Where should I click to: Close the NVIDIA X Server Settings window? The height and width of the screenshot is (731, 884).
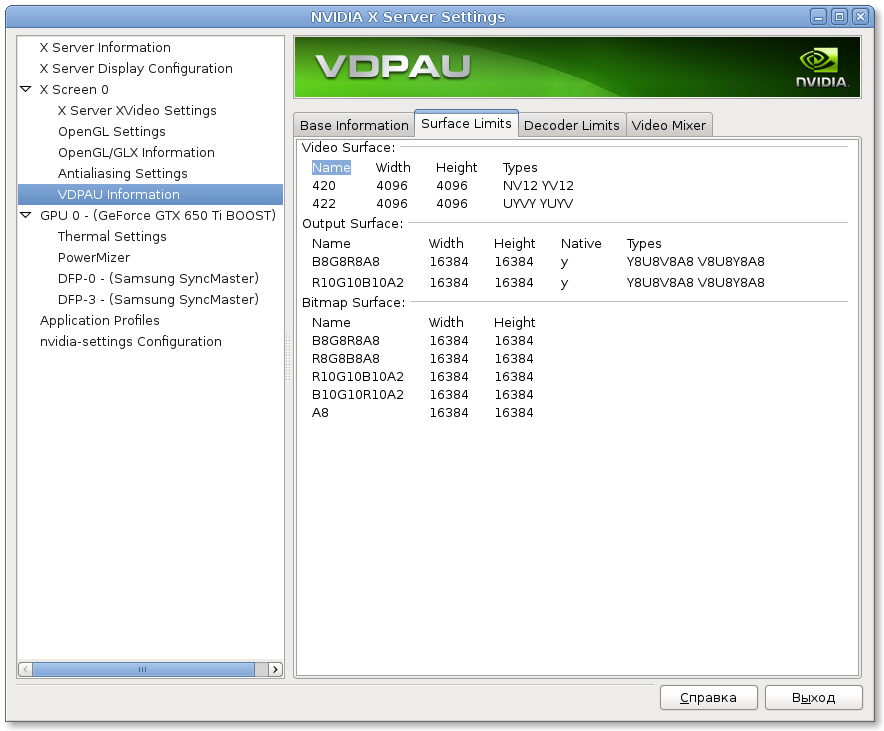tap(860, 17)
